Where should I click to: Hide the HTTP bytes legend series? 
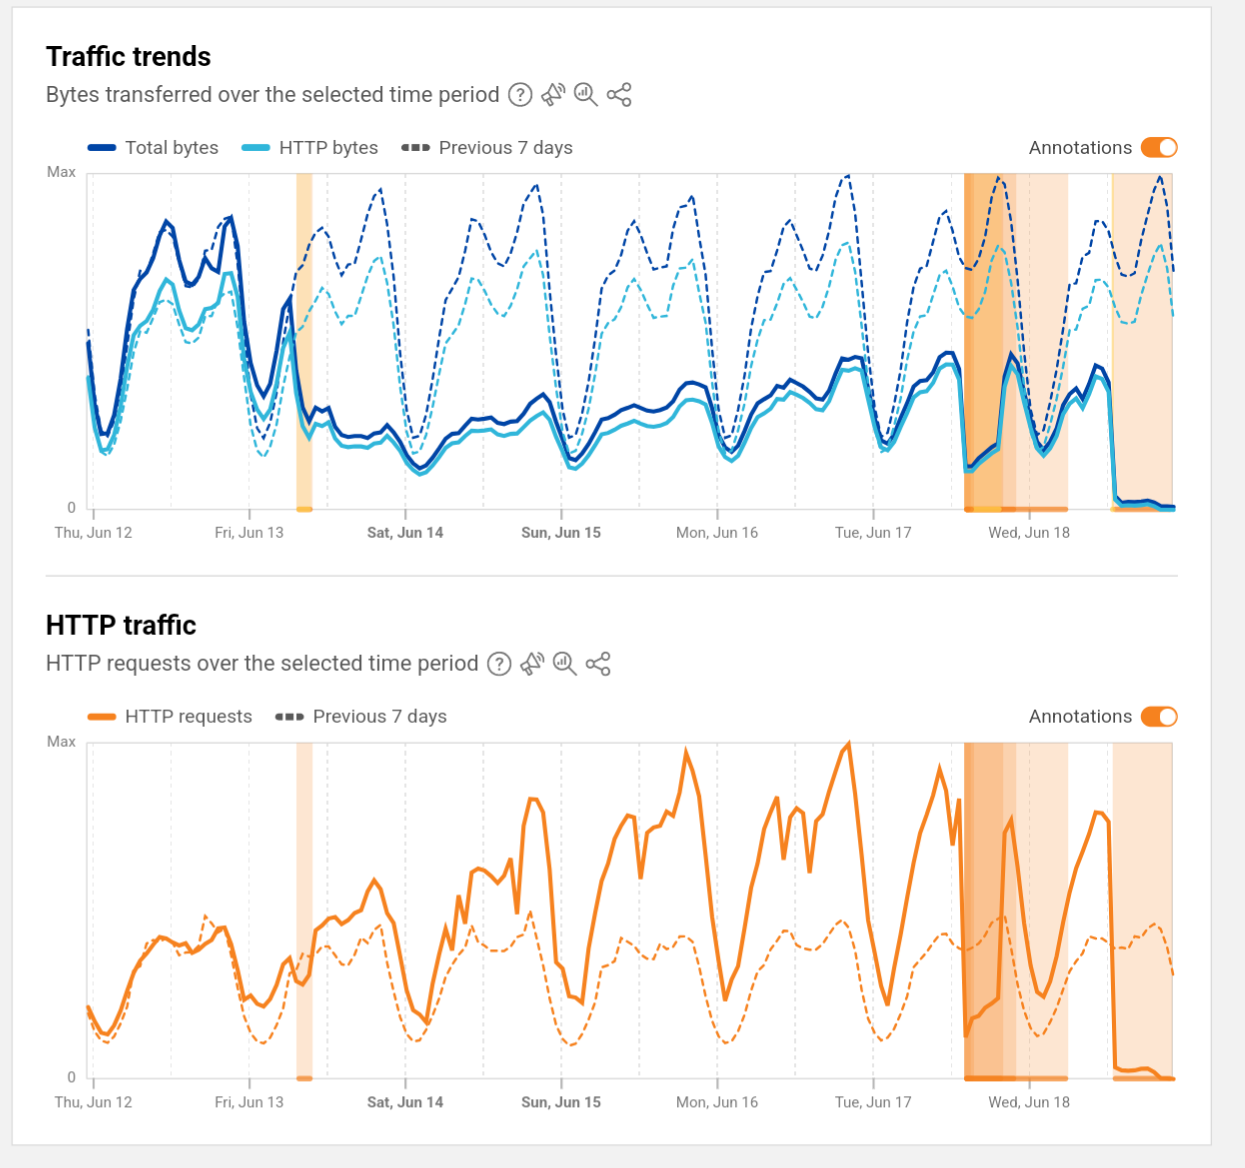point(310,148)
